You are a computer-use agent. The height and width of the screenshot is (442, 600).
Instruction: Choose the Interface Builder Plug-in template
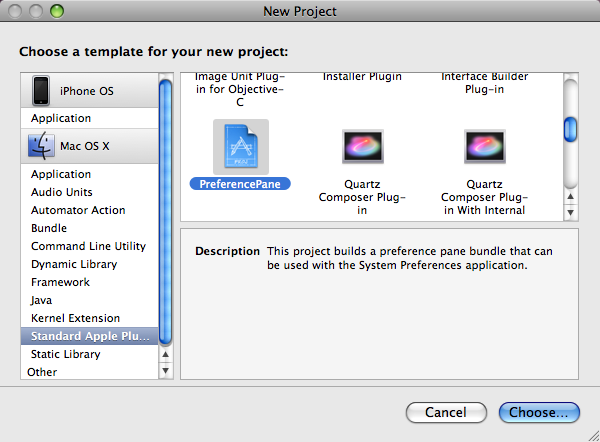(x=484, y=82)
